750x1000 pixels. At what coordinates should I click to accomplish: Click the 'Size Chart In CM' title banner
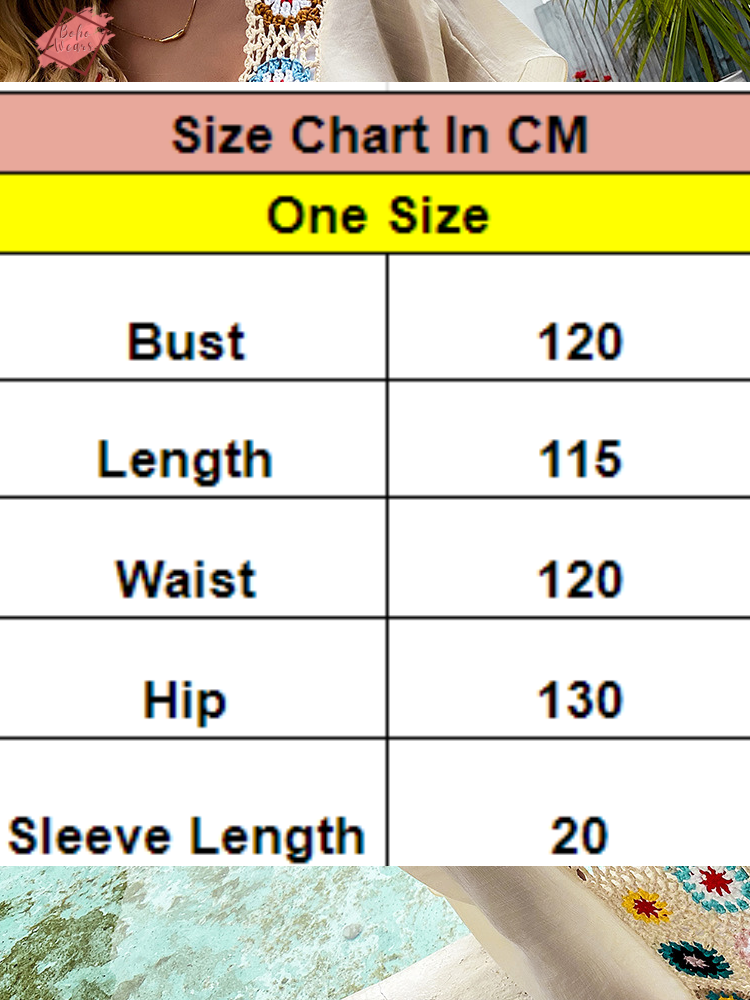pos(378,135)
